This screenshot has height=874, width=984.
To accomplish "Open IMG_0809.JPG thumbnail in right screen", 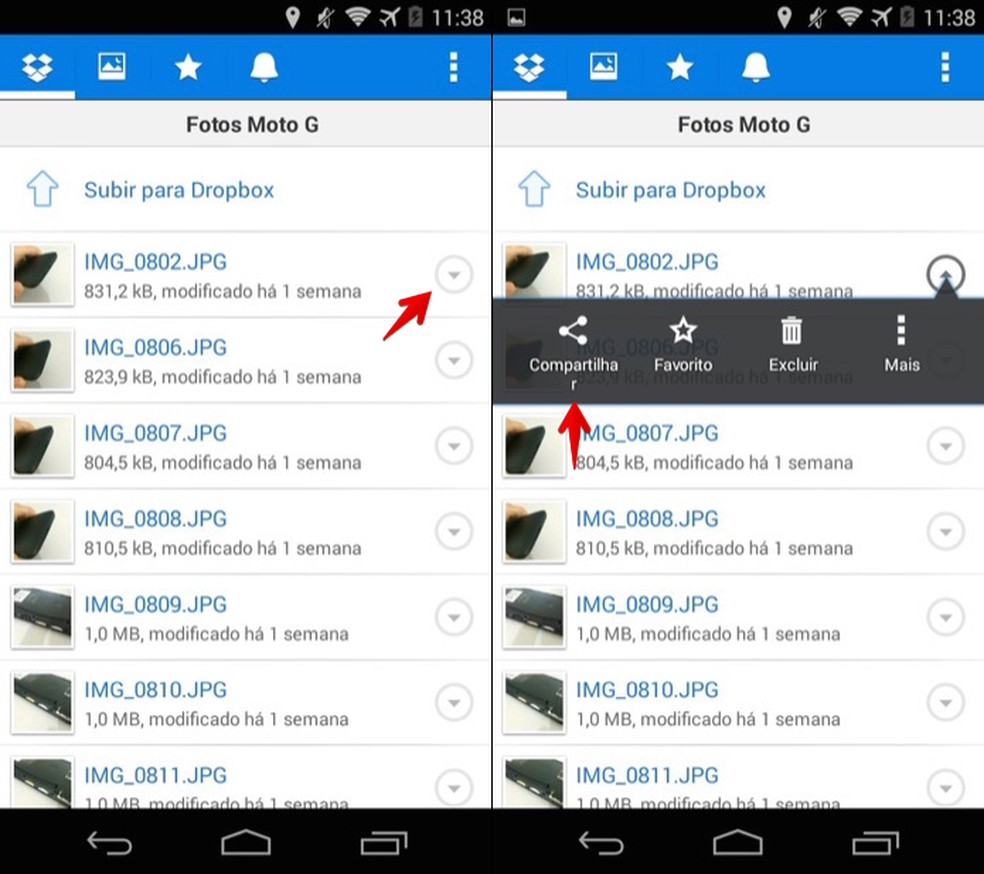I will (534, 617).
